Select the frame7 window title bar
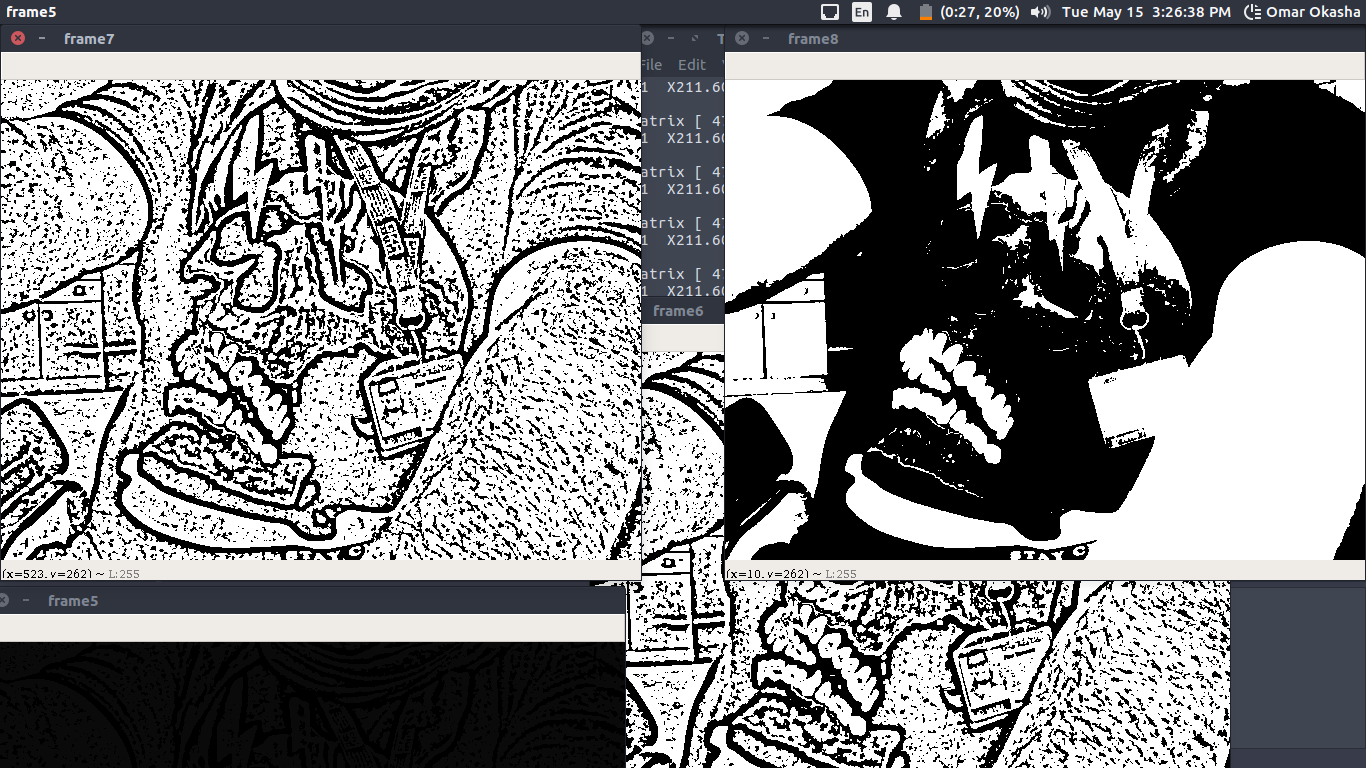Viewport: 1366px width, 768px height. (320, 38)
